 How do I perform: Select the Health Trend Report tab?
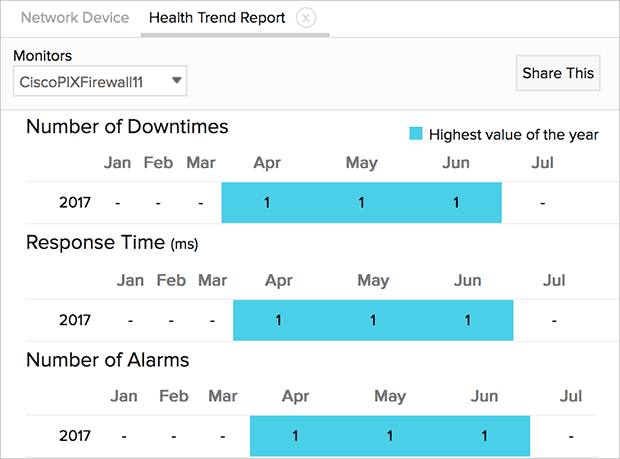pyautogui.click(x=217, y=18)
